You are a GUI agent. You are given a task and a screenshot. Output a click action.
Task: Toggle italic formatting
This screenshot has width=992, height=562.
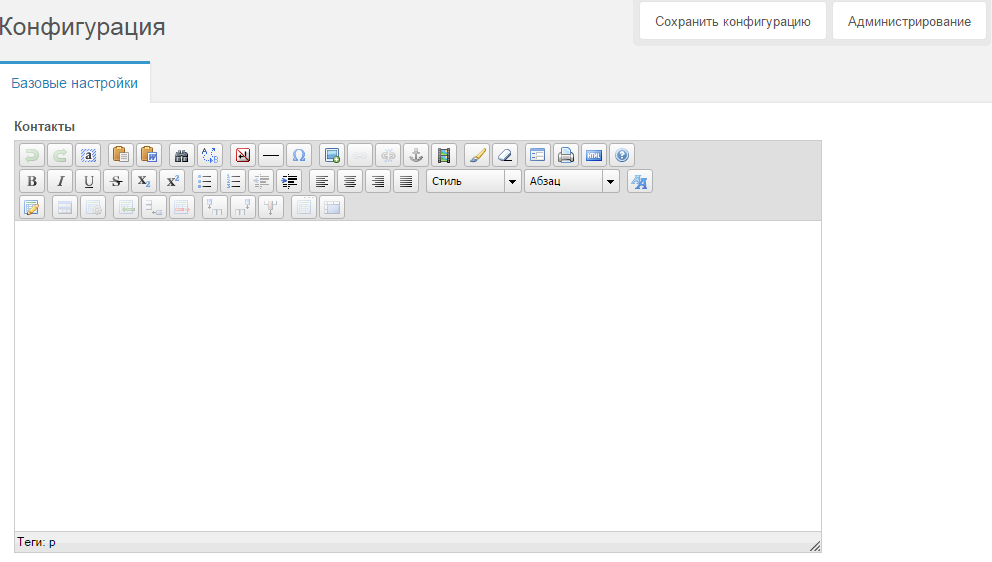60,182
